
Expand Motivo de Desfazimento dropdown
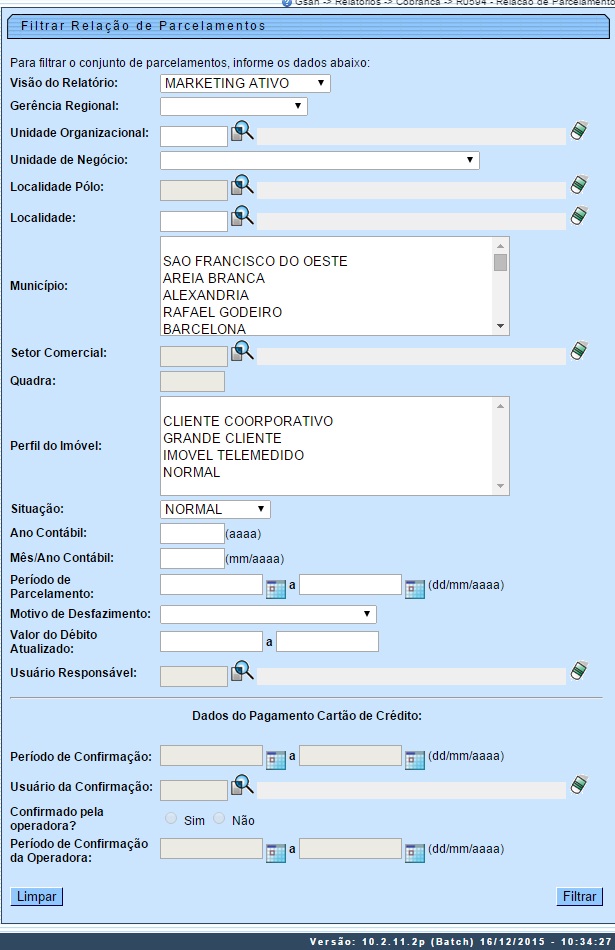268,614
